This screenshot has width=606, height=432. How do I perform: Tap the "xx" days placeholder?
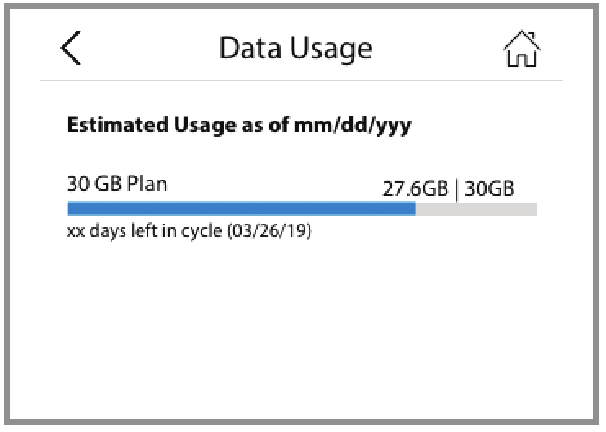click(74, 231)
